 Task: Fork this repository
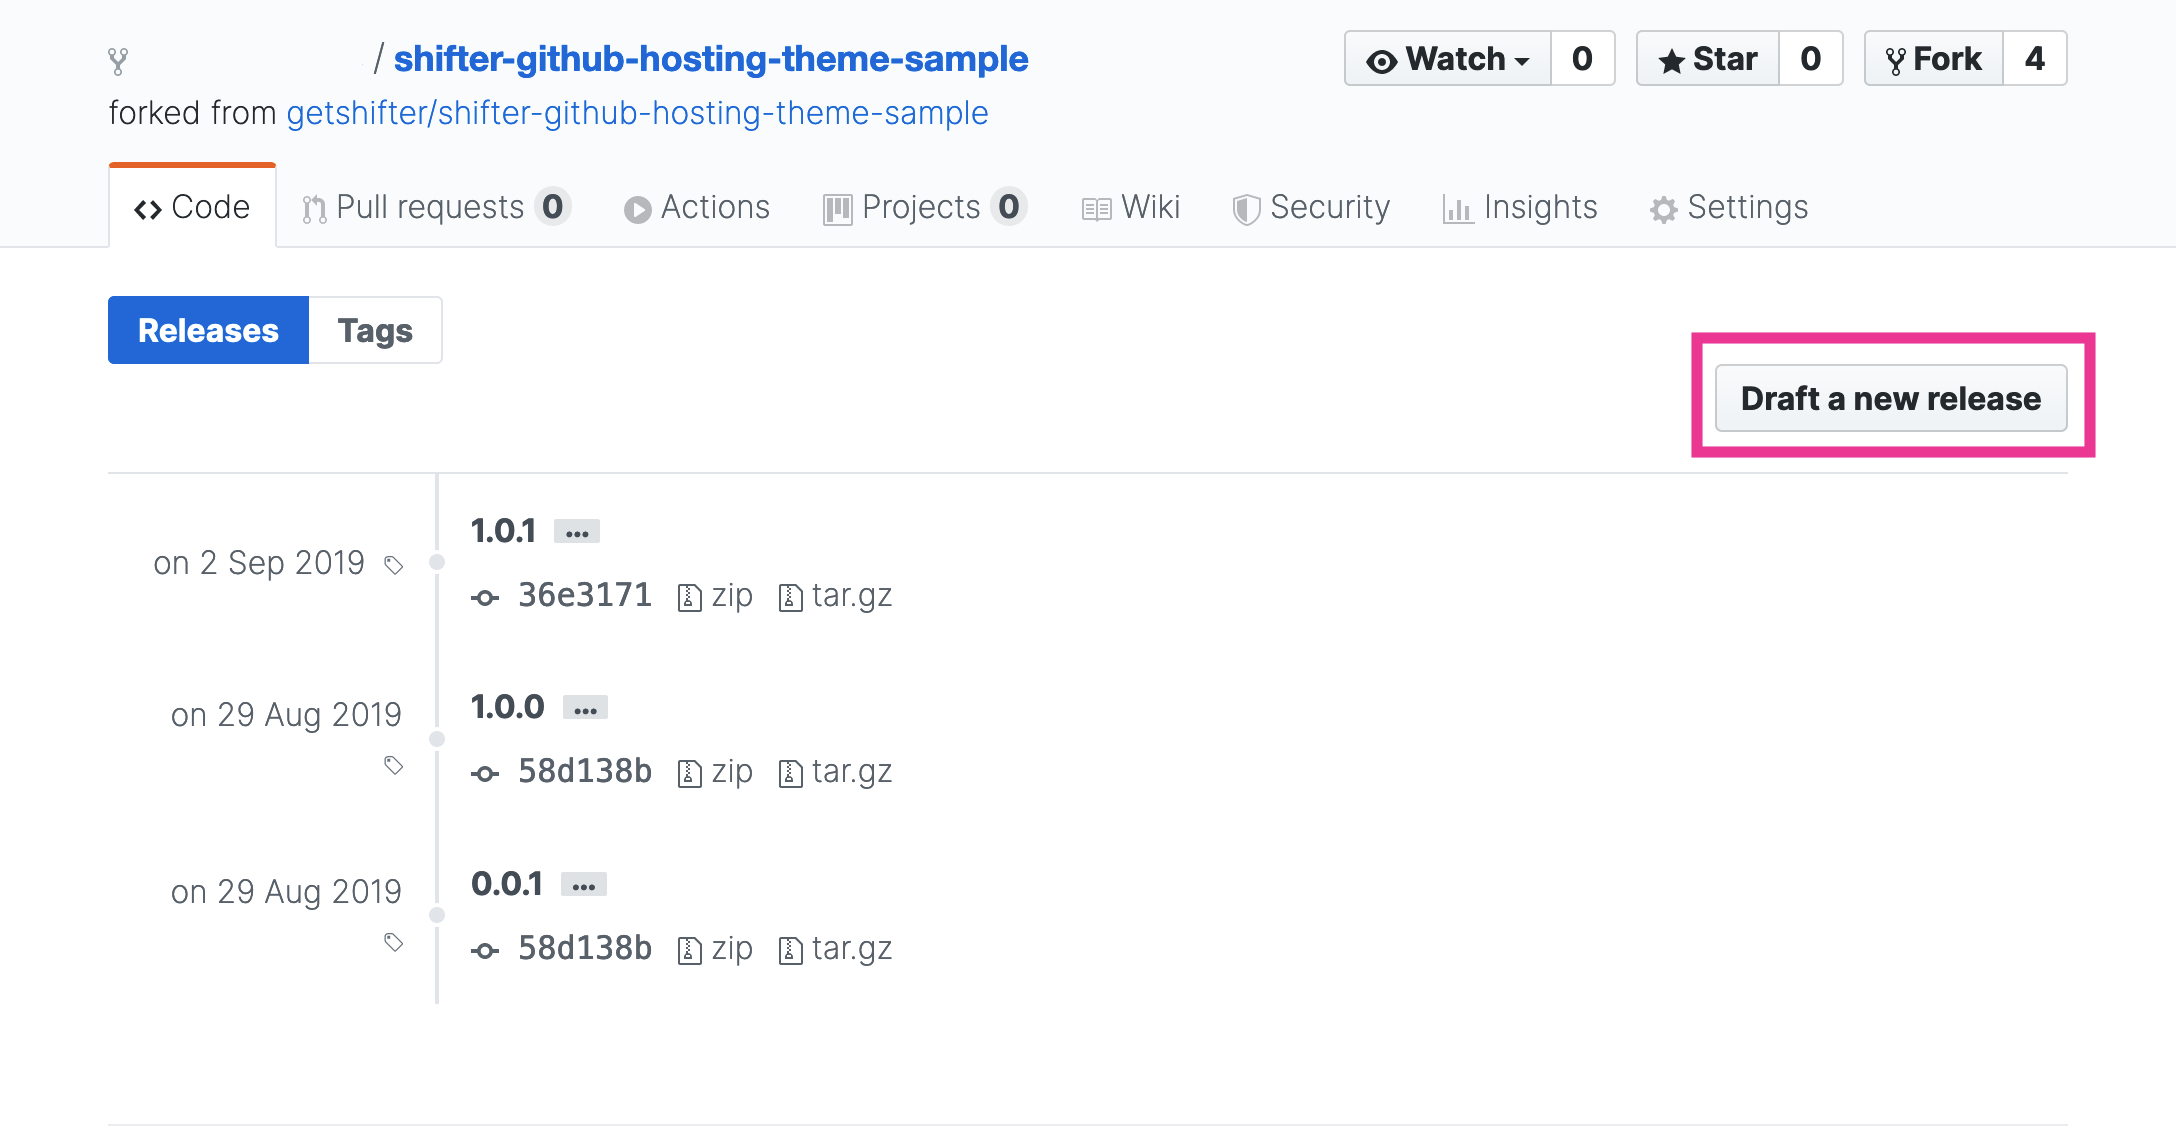point(1934,59)
